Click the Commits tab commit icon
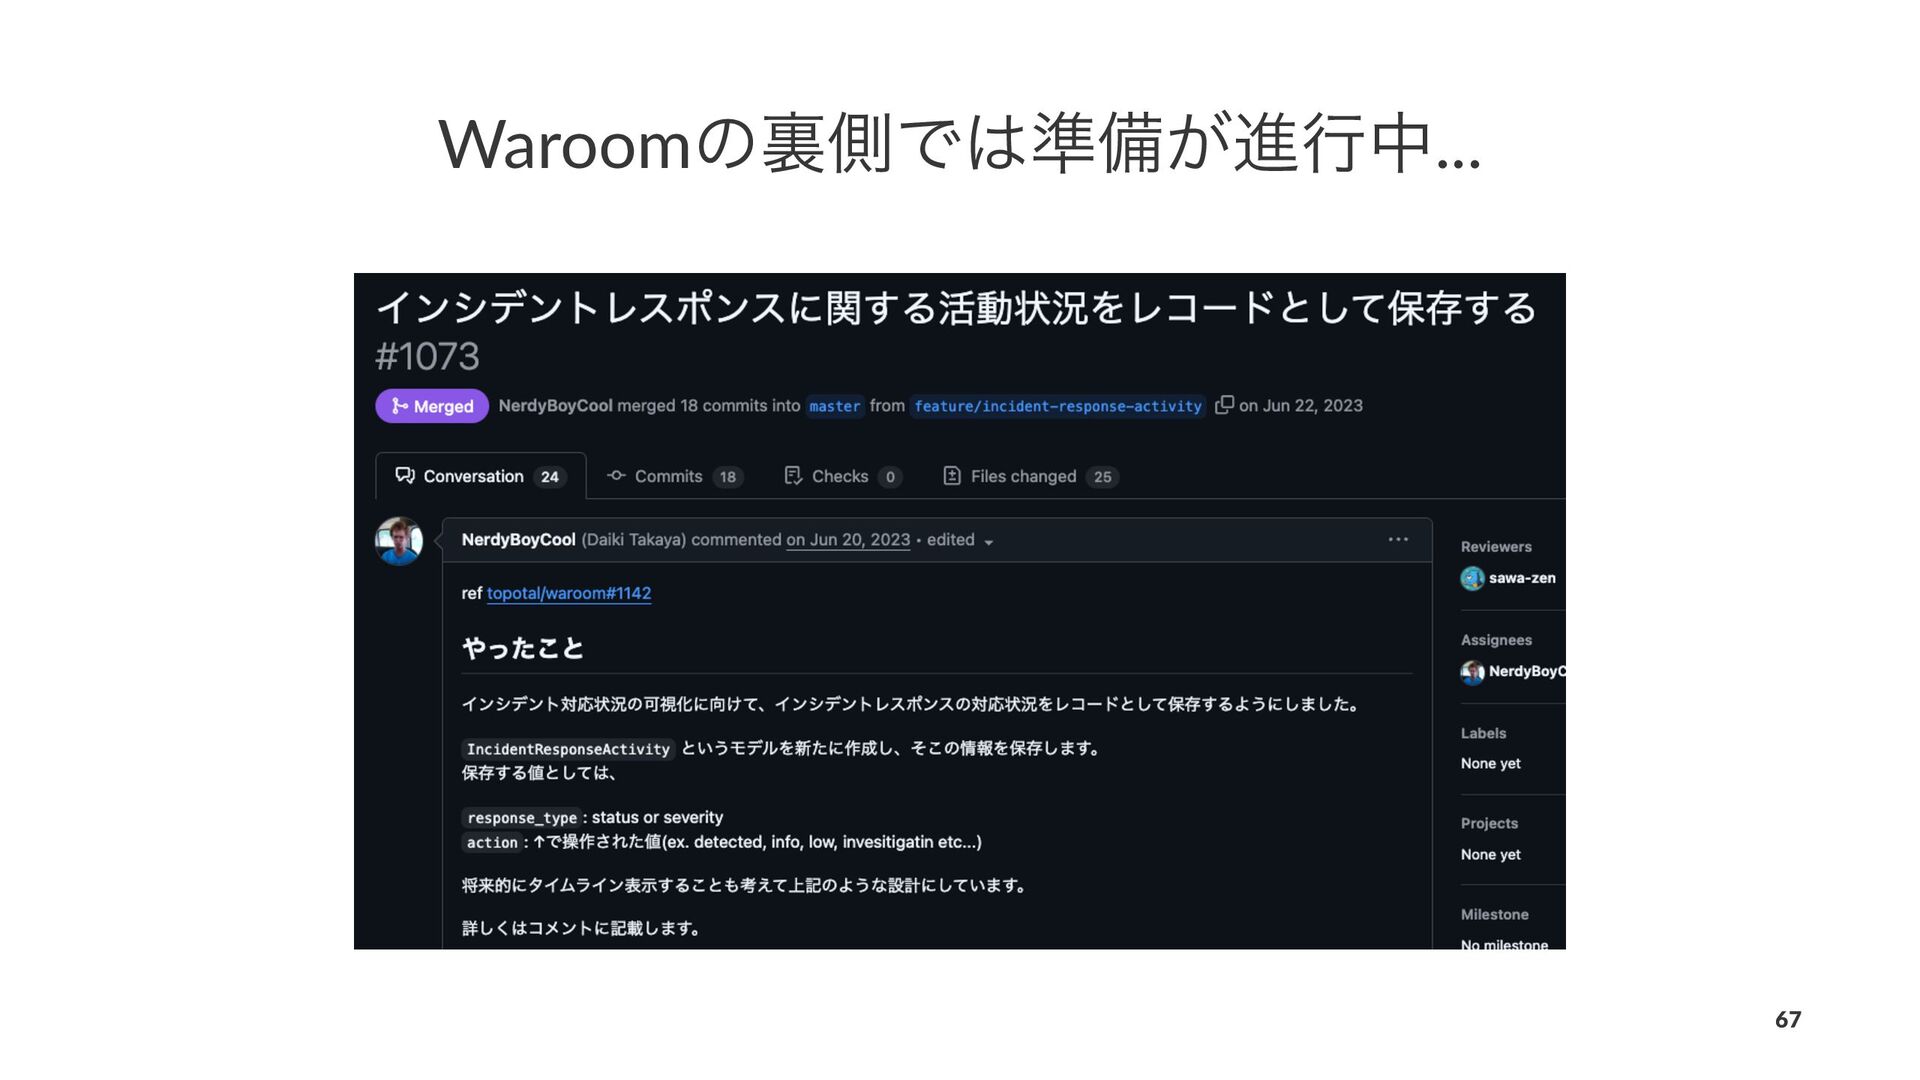1920x1080 pixels. coord(616,476)
